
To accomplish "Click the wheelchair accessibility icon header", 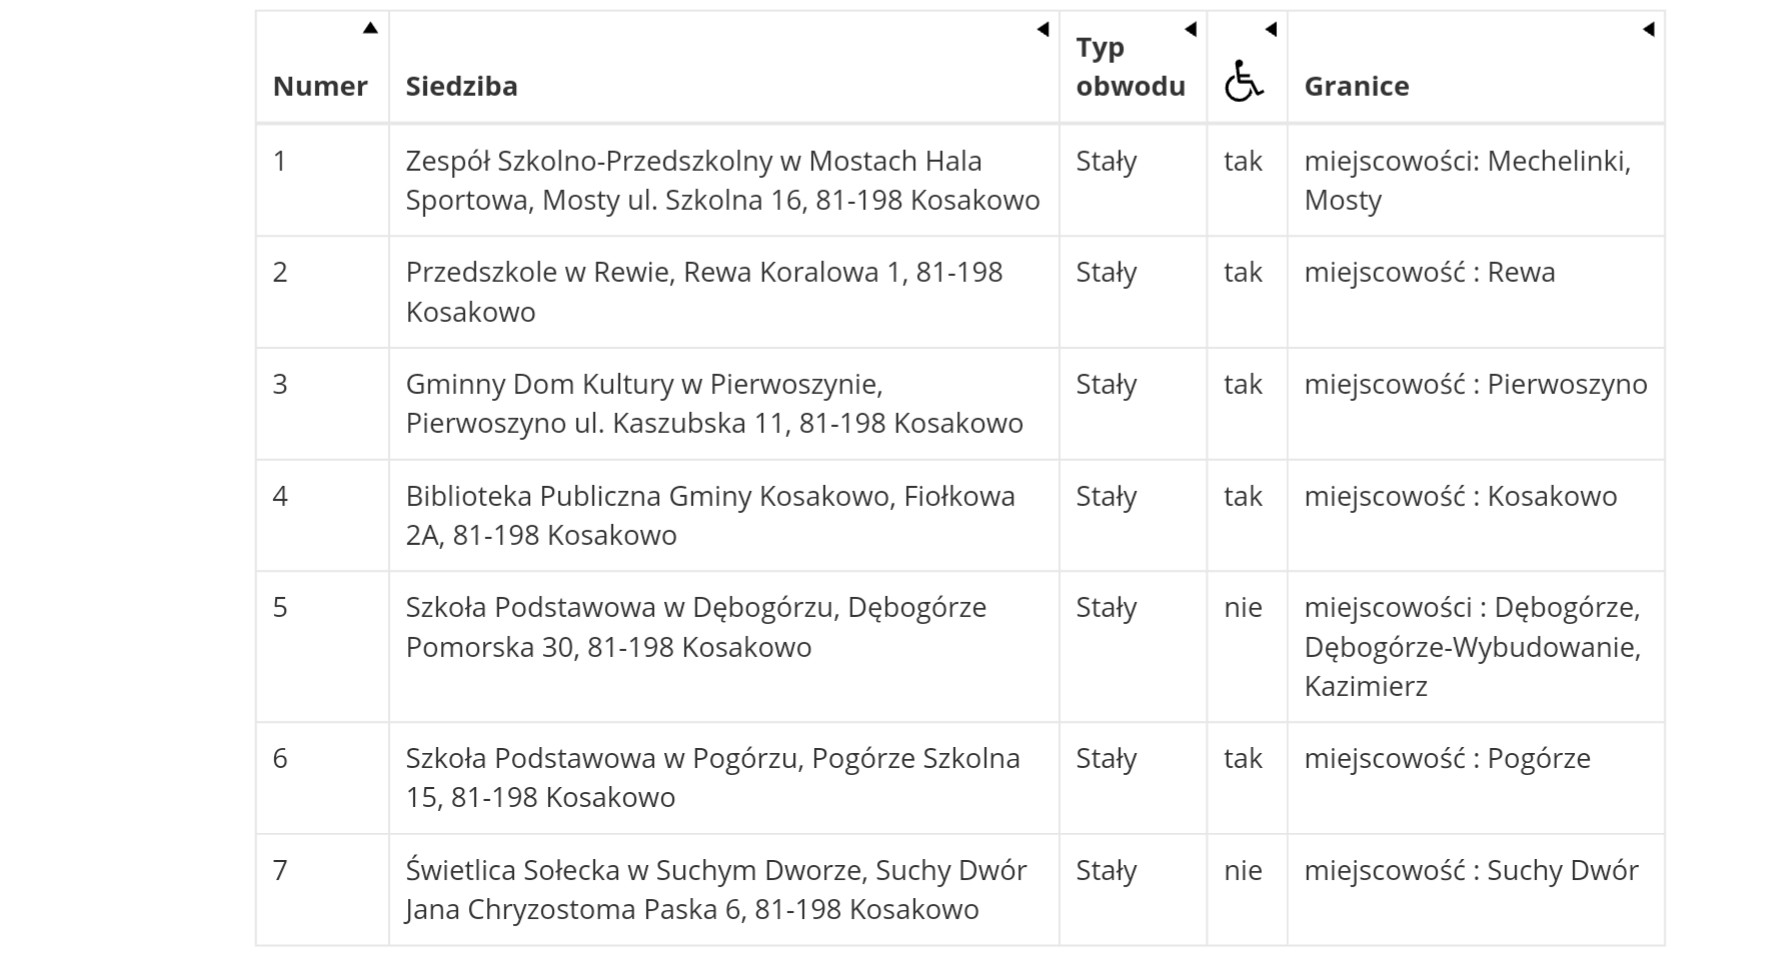I will point(1243,81).
